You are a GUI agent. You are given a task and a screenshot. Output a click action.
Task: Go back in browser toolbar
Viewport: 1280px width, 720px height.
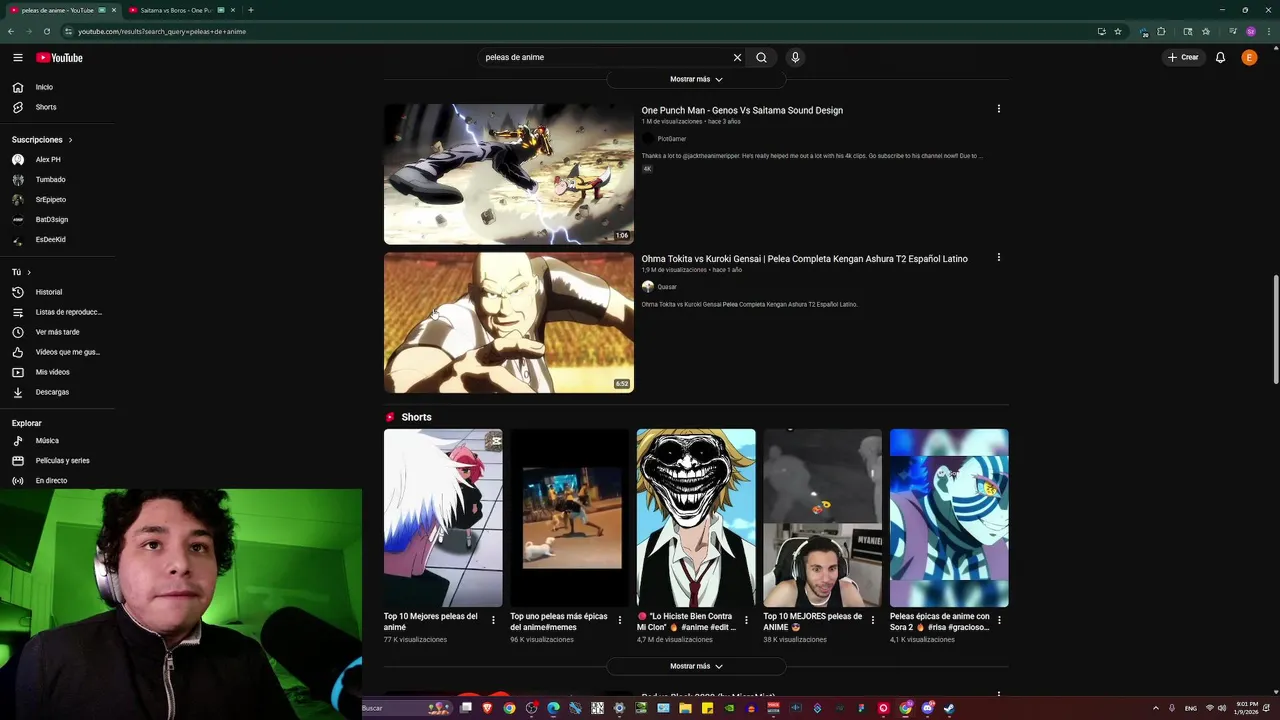click(10, 31)
